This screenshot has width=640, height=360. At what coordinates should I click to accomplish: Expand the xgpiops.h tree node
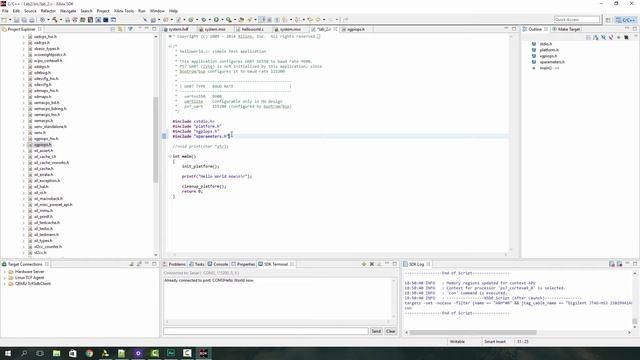coord(23,145)
